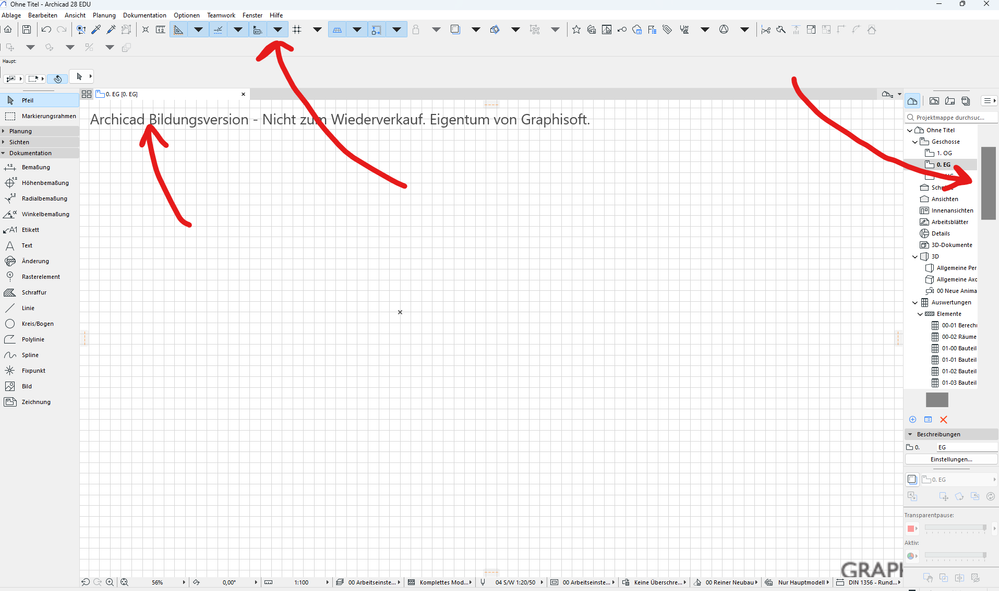Select the Radialbemaßung tool
The width and height of the screenshot is (999, 591).
click(x=40, y=198)
